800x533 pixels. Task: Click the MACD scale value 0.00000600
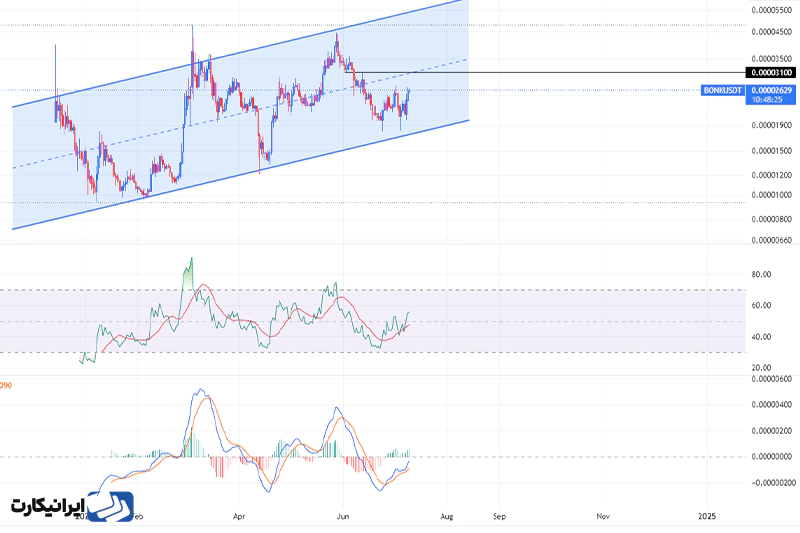click(771, 379)
